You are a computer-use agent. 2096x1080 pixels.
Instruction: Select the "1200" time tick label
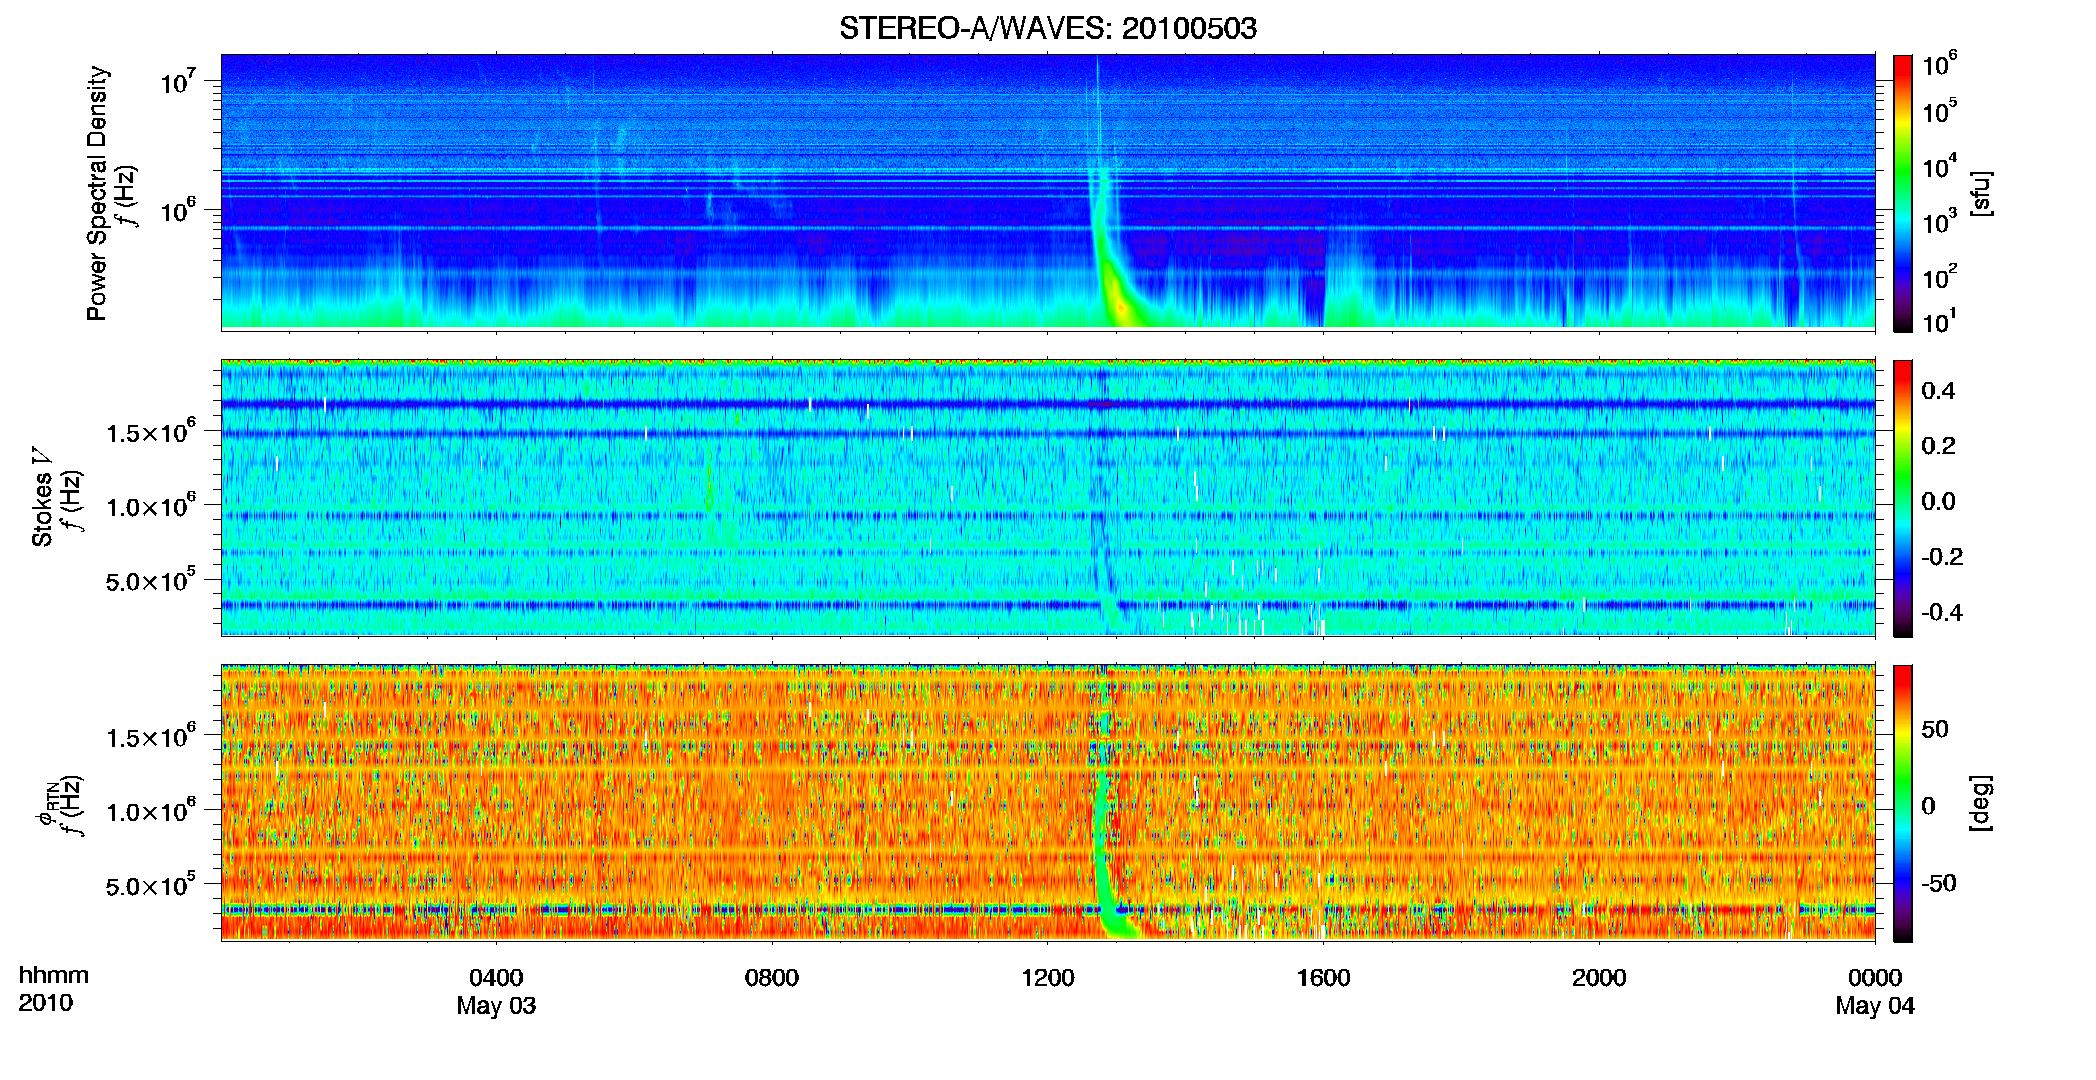[x=1048, y=977]
